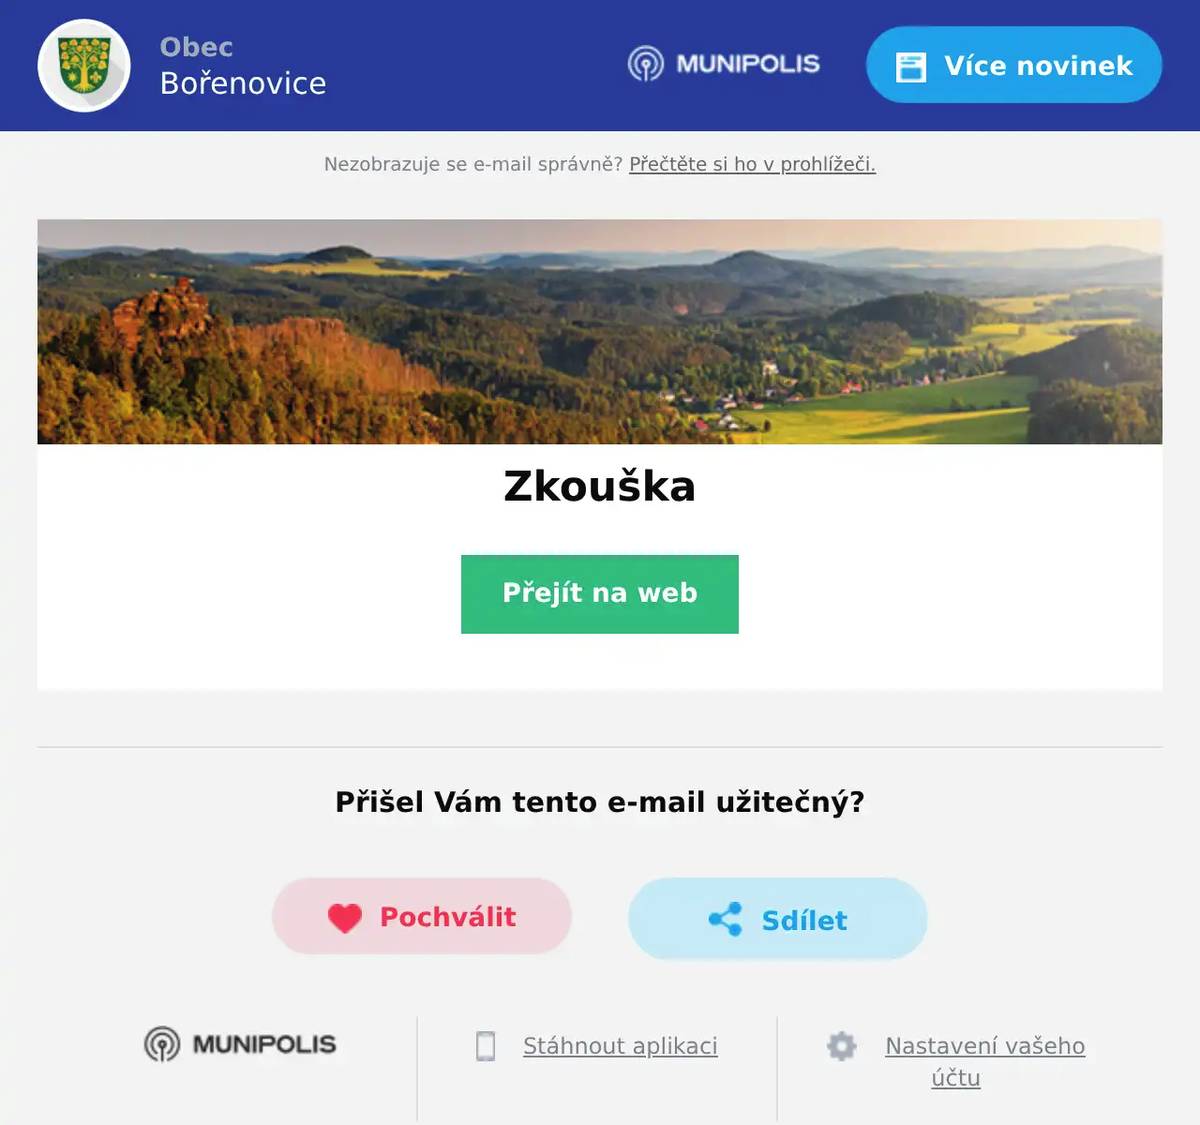
Task: Open the Stáhnout aplikaci link
Action: pyautogui.click(x=620, y=1046)
